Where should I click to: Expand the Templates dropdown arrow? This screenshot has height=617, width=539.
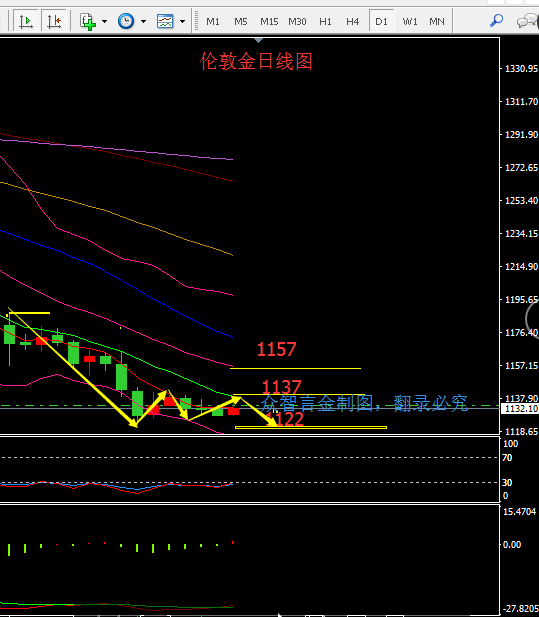tap(183, 21)
